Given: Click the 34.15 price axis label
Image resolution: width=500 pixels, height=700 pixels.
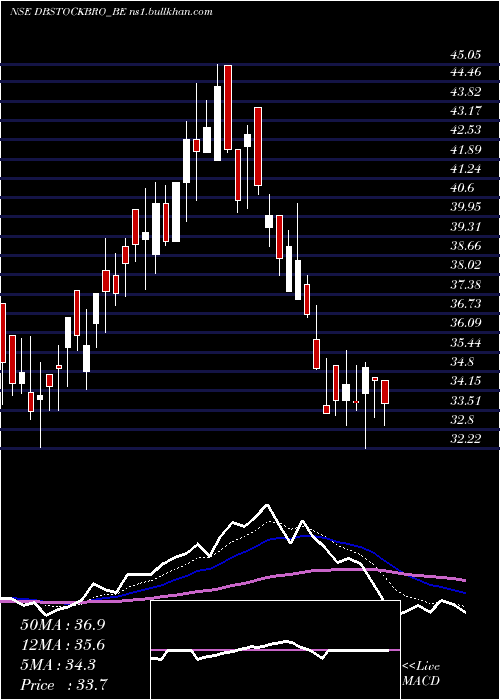Looking at the screenshot, I should [465, 381].
